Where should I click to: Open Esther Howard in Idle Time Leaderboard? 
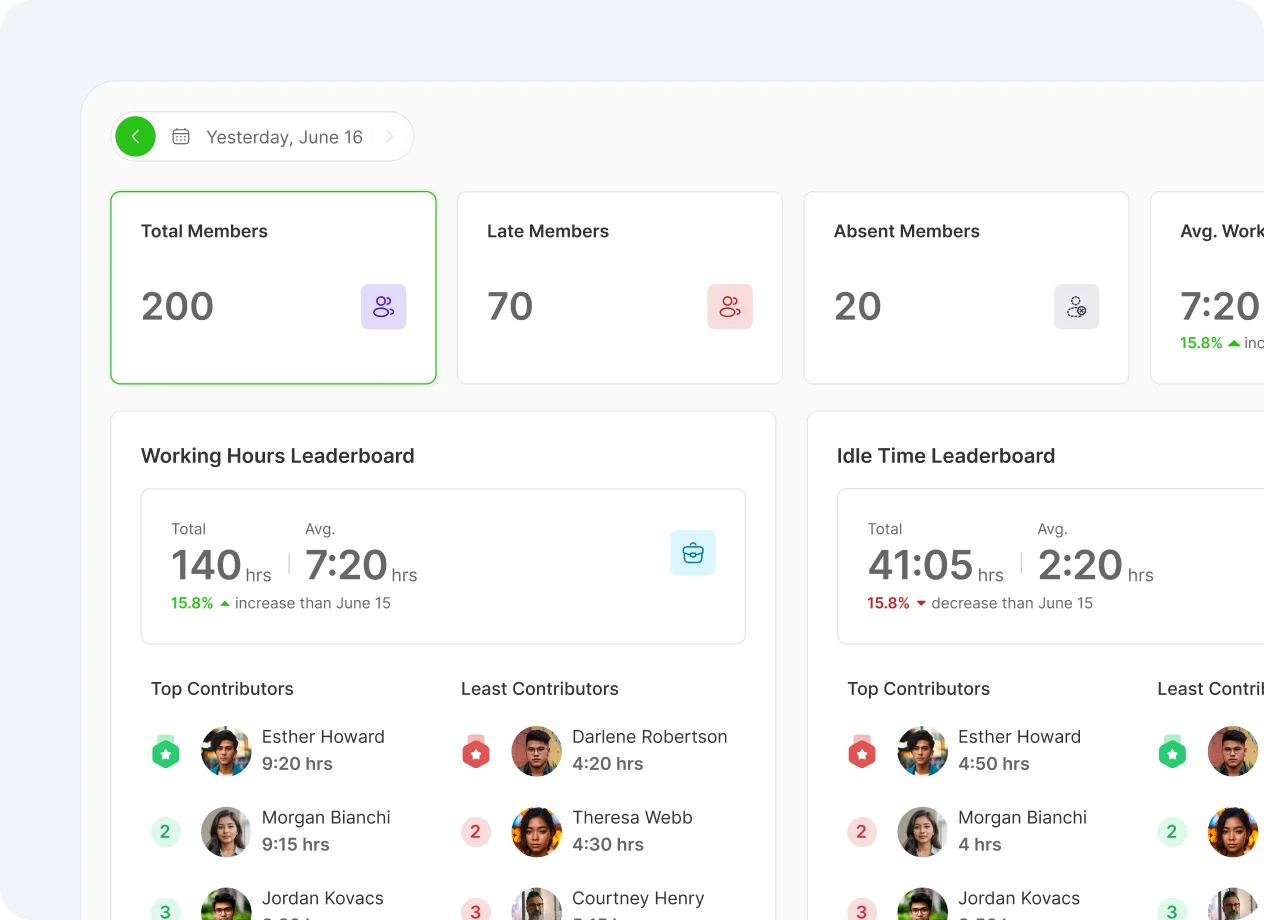1018,737
